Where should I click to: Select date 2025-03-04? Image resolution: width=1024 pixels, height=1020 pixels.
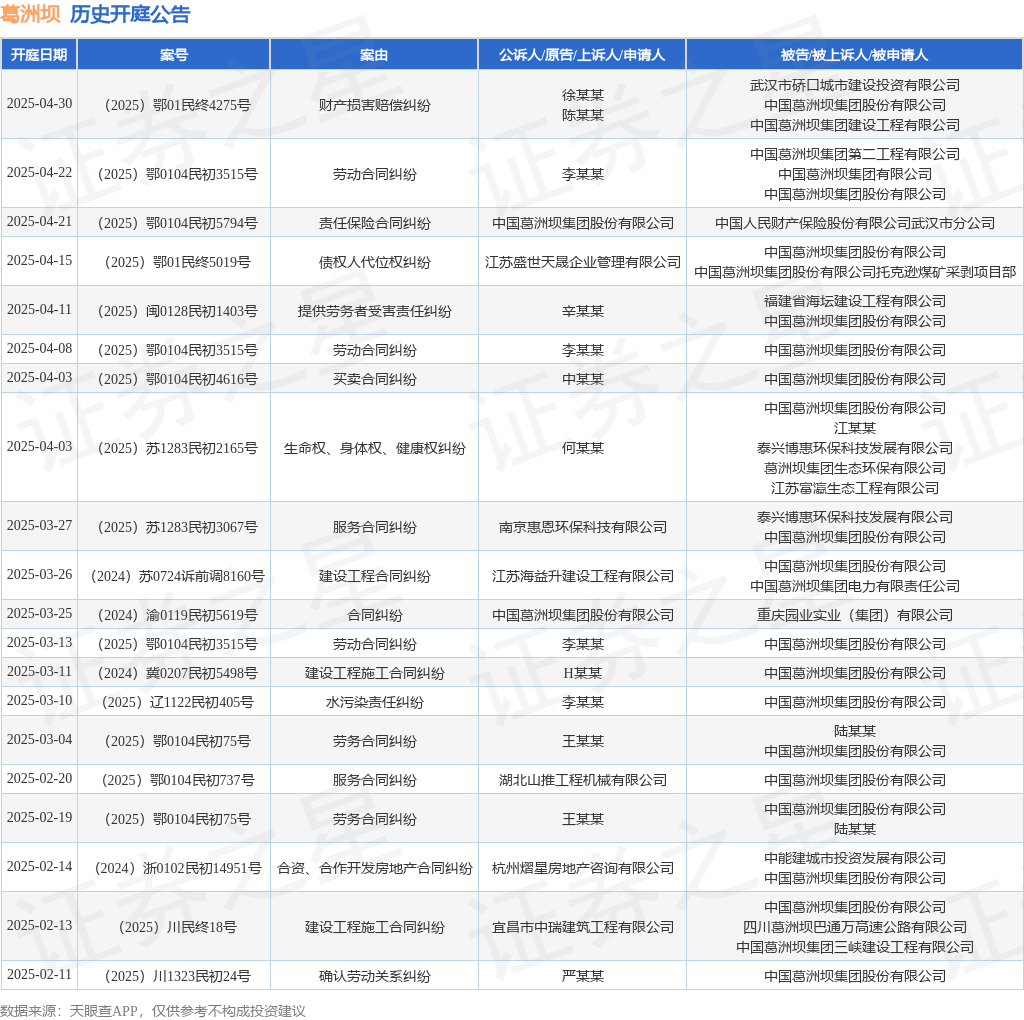coord(39,740)
